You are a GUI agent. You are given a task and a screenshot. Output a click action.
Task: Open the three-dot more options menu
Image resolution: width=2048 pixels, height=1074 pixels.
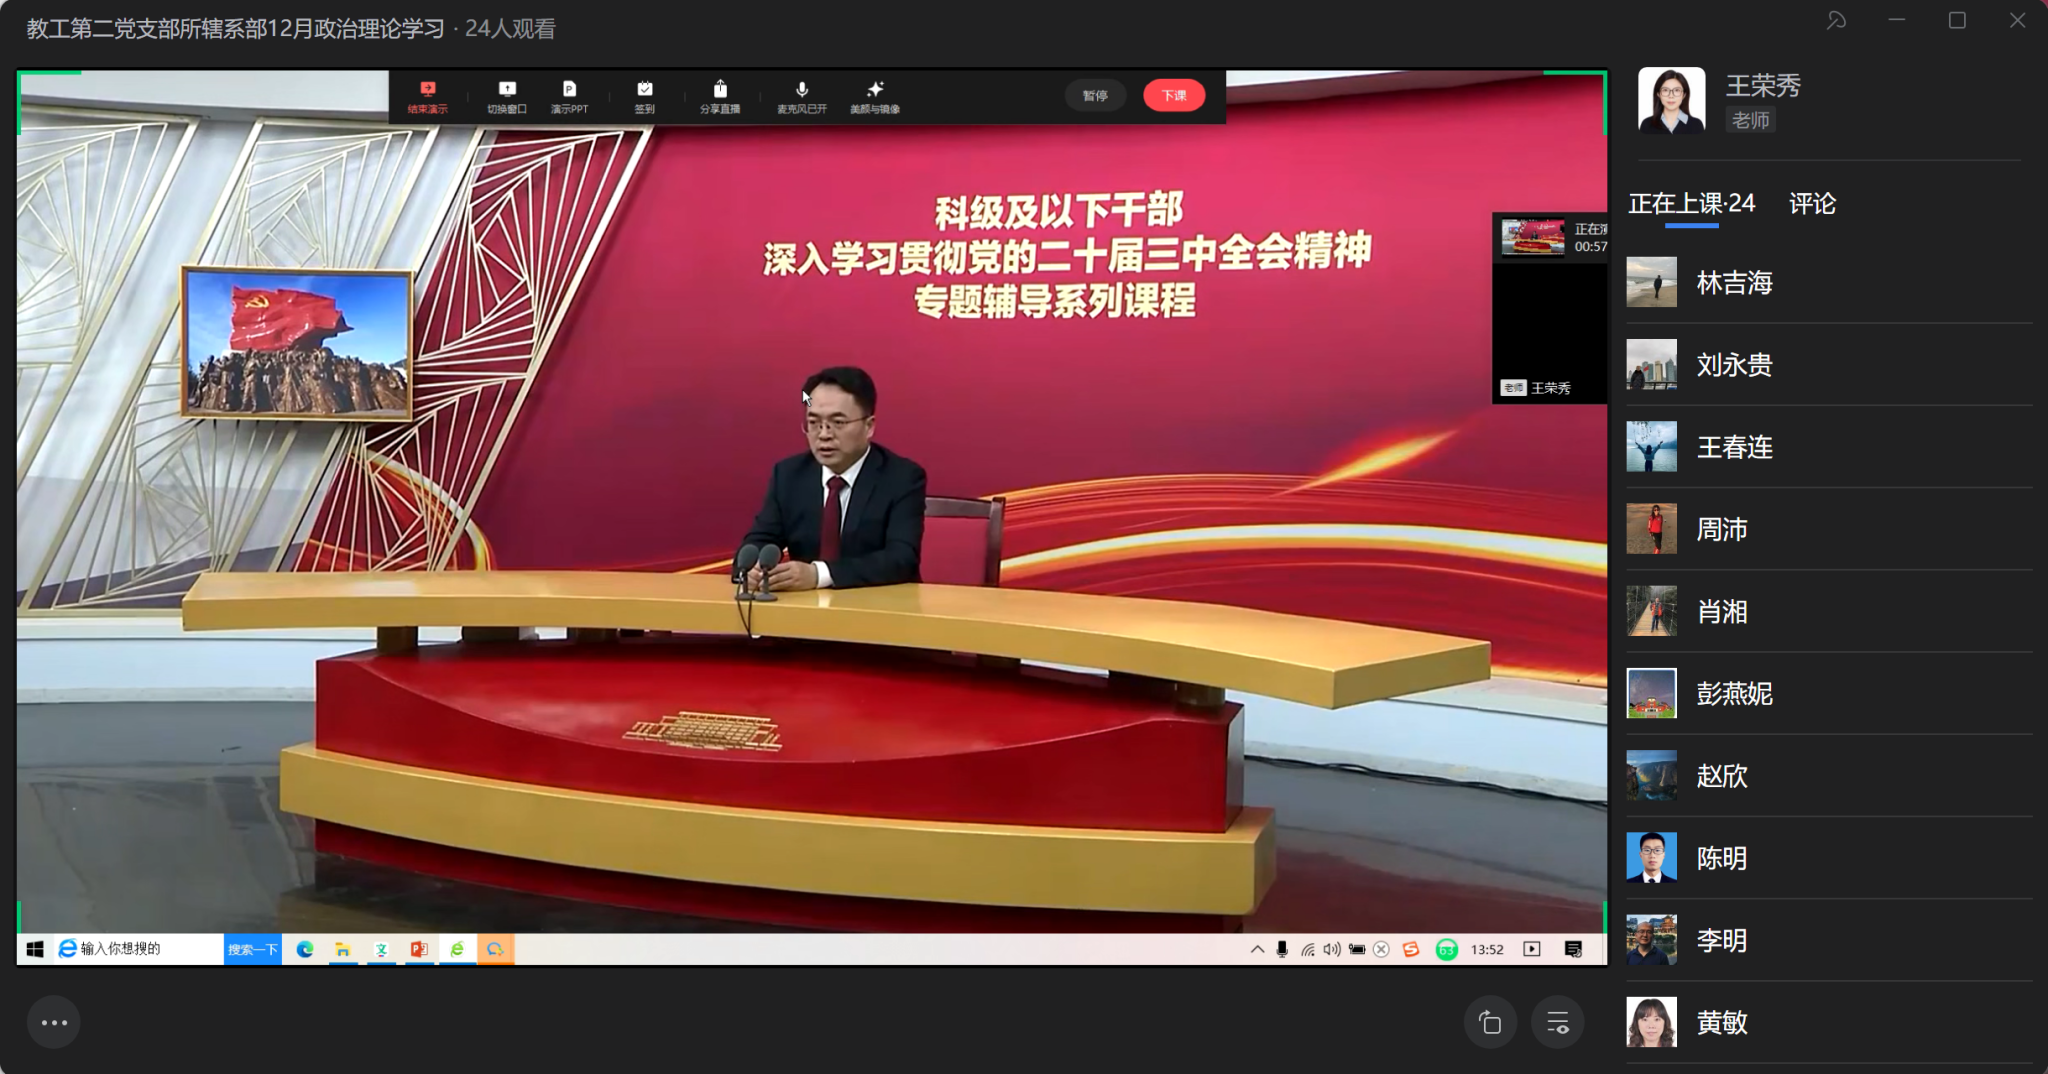coord(54,1022)
